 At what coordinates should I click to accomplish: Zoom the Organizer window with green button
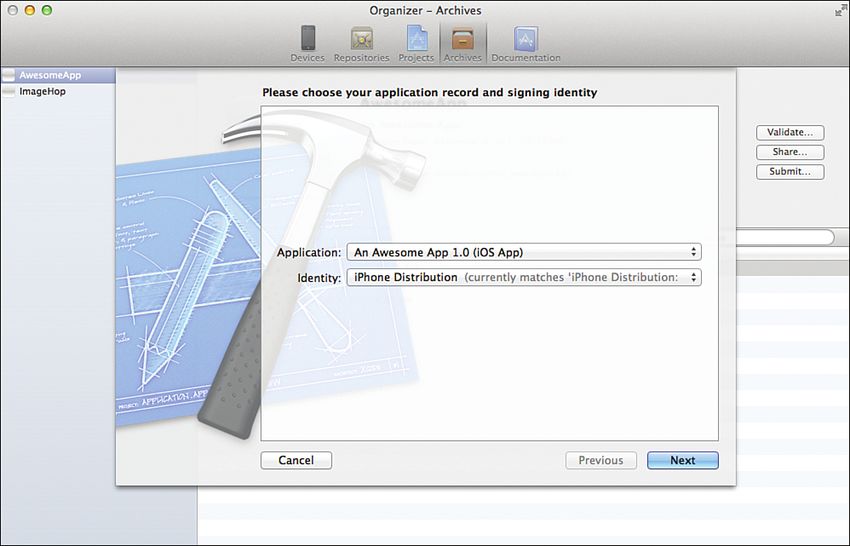pyautogui.click(x=47, y=10)
